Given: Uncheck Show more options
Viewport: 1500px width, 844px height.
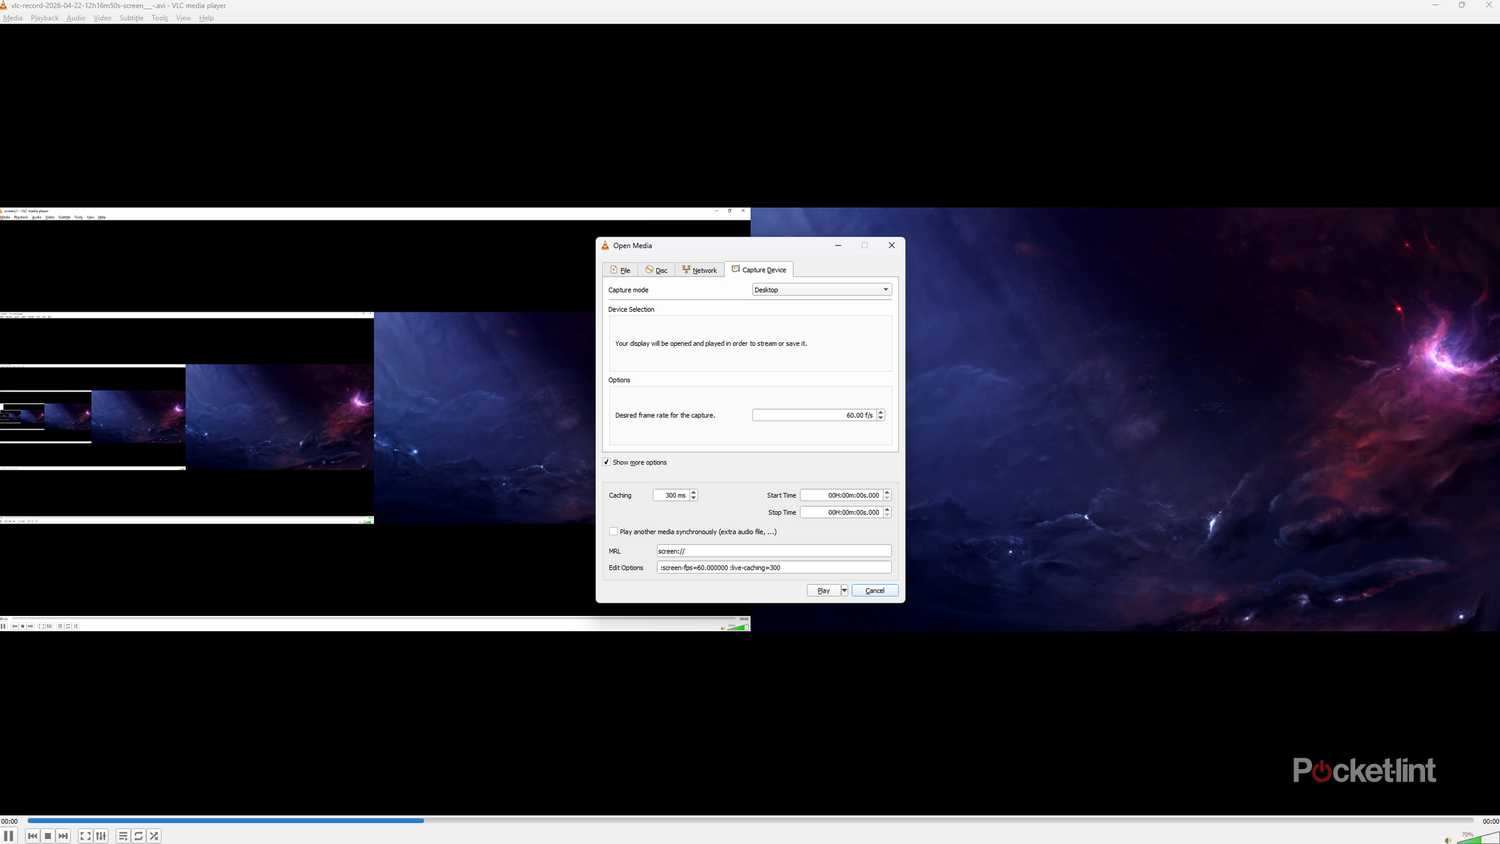Looking at the screenshot, I should (x=607, y=462).
